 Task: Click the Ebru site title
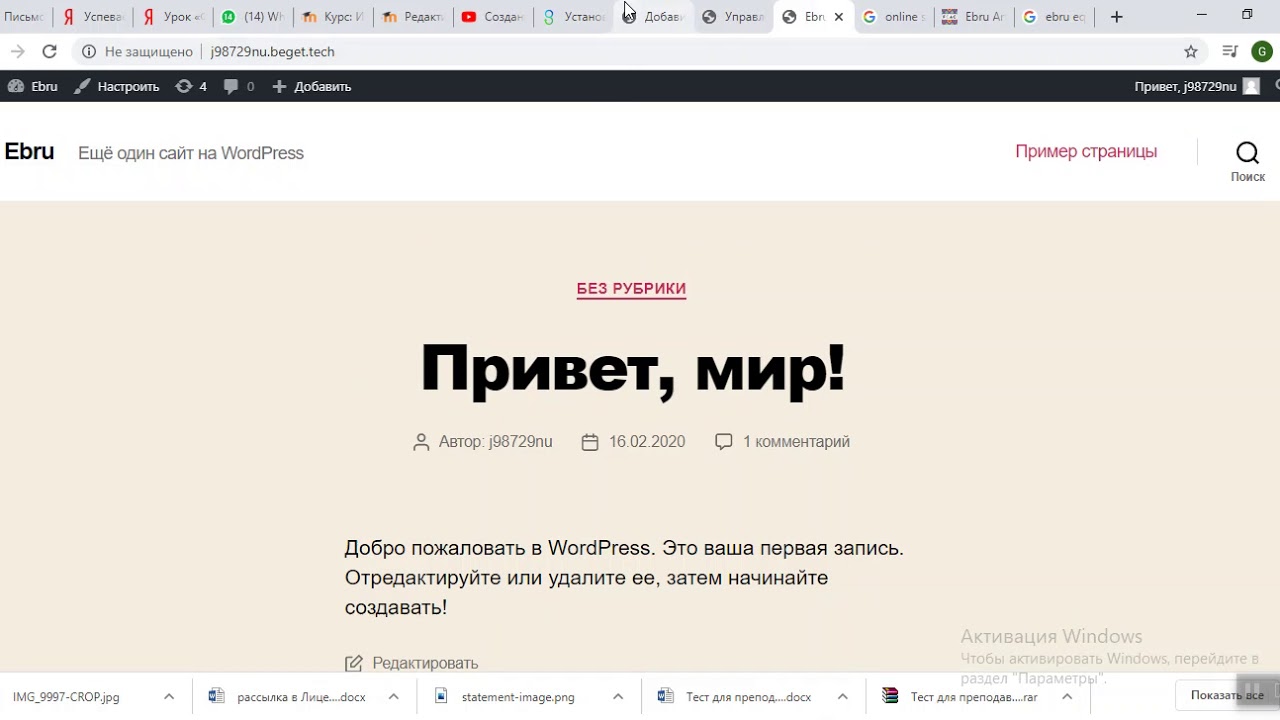(x=29, y=152)
